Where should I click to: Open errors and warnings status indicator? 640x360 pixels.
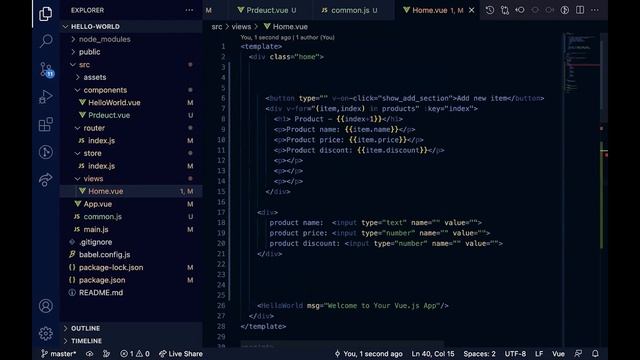point(135,354)
